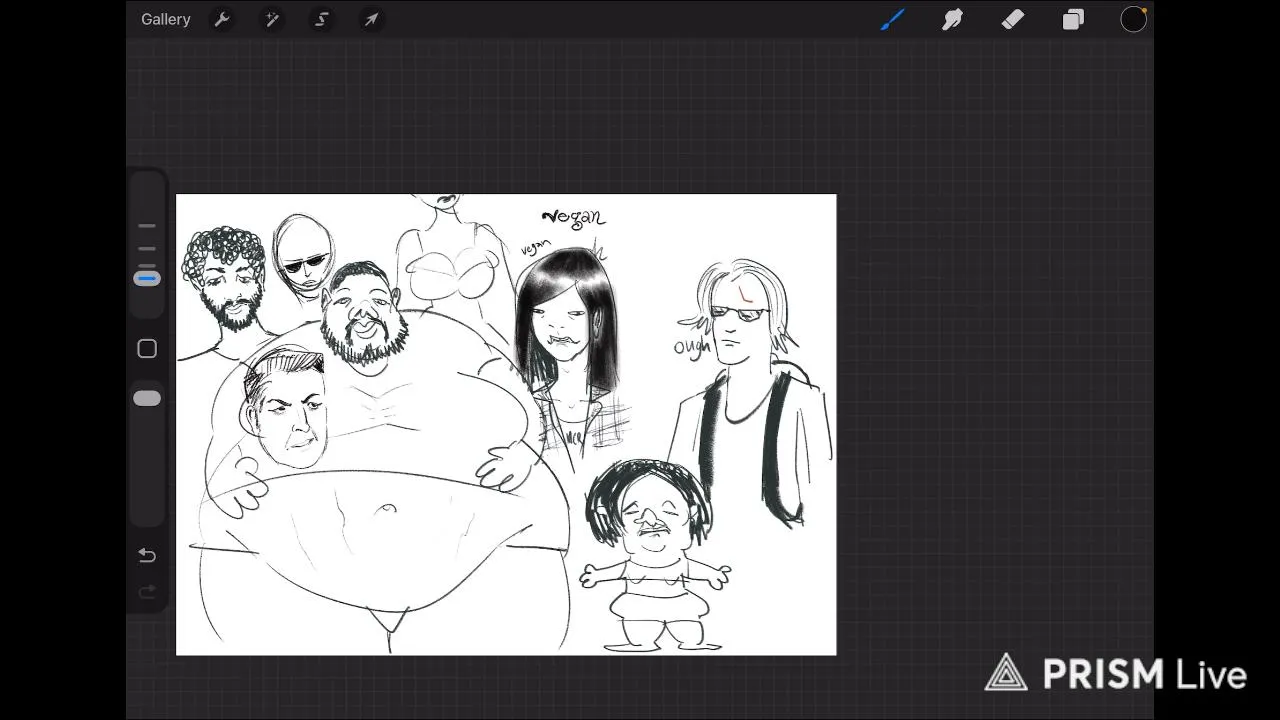
Task: Tap the square modify button in sidebar
Action: [x=147, y=349]
